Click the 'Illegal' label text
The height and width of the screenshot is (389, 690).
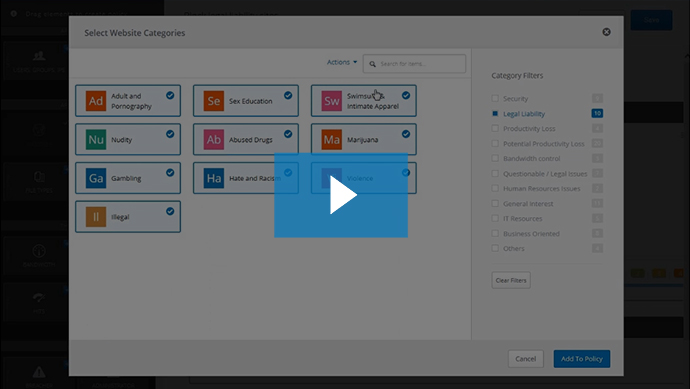pyautogui.click(x=120, y=217)
